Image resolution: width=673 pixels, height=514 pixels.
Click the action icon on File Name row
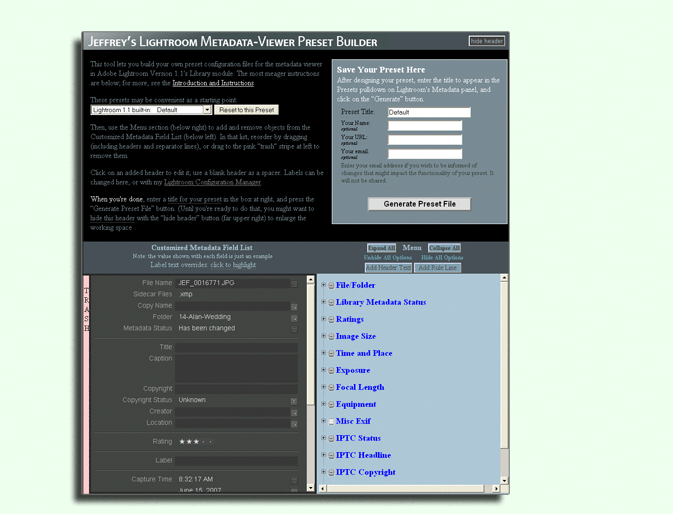point(294,284)
